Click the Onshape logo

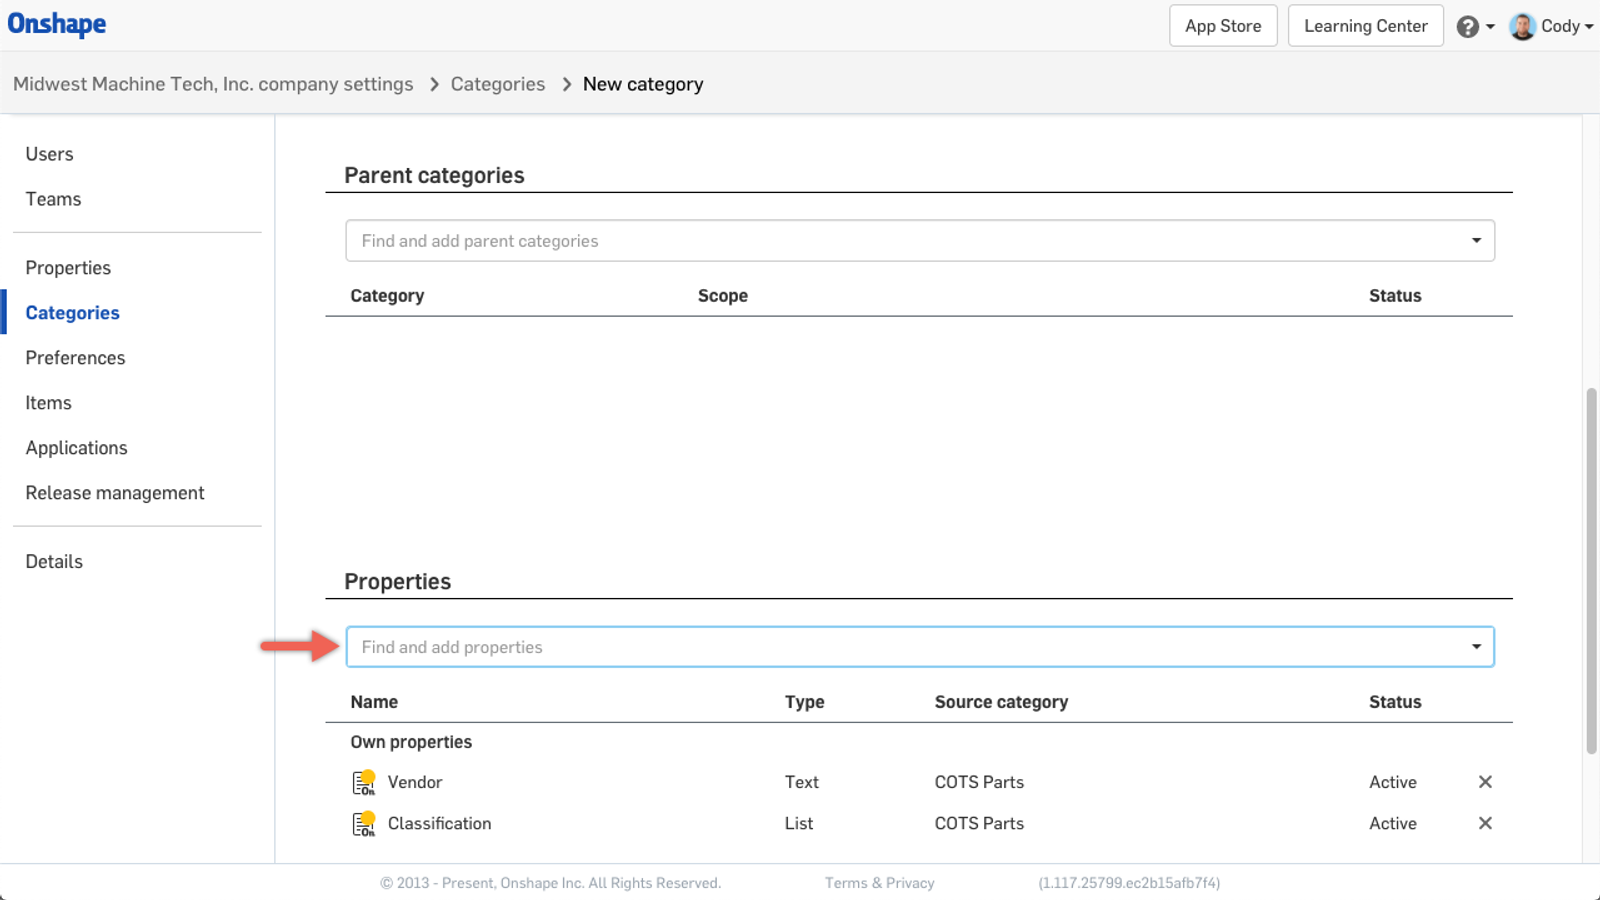tap(57, 24)
